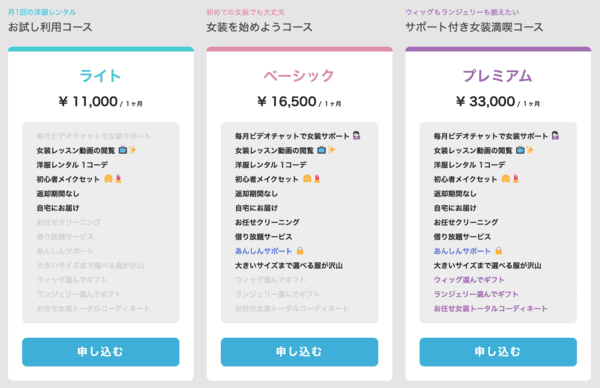Click TV icon next to ライト lesson videos
This screenshot has height=388, width=600.
(x=122, y=150)
